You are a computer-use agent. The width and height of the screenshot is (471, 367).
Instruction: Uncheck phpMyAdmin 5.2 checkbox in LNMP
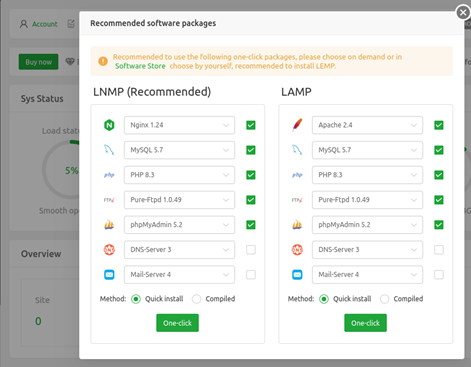point(251,225)
